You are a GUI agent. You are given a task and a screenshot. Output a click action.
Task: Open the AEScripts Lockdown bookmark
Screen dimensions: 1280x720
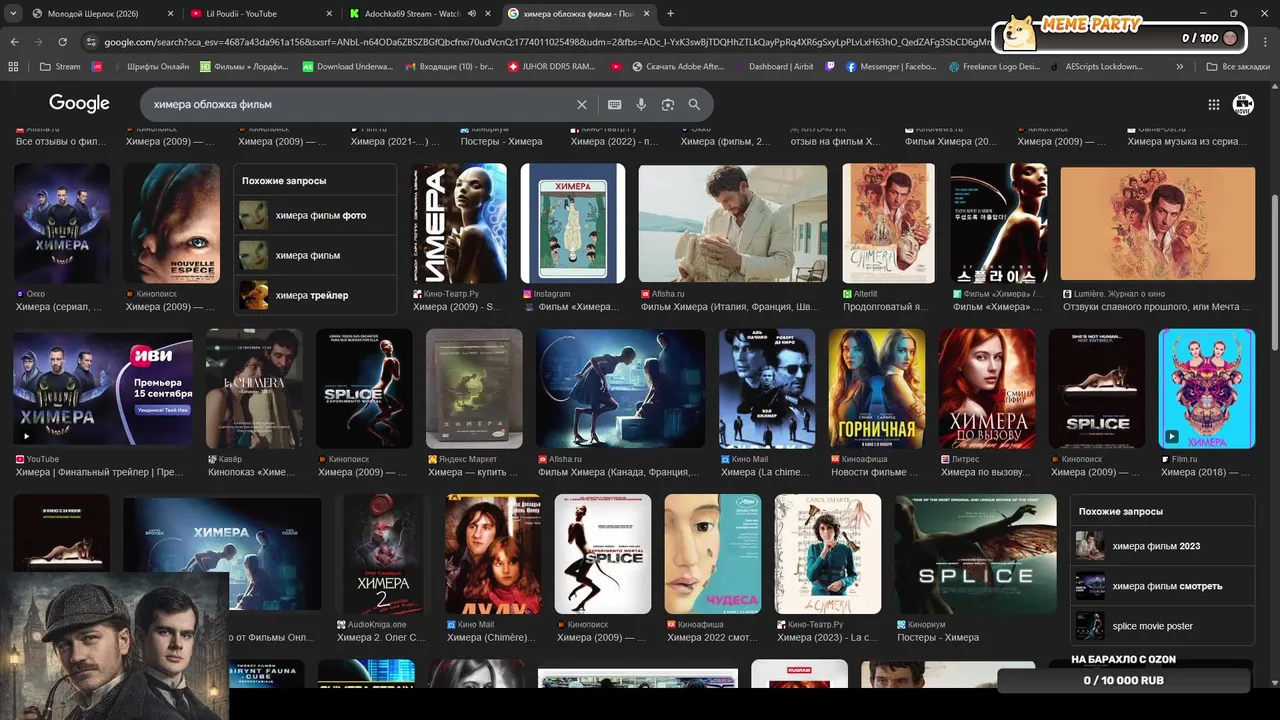pos(1097,67)
